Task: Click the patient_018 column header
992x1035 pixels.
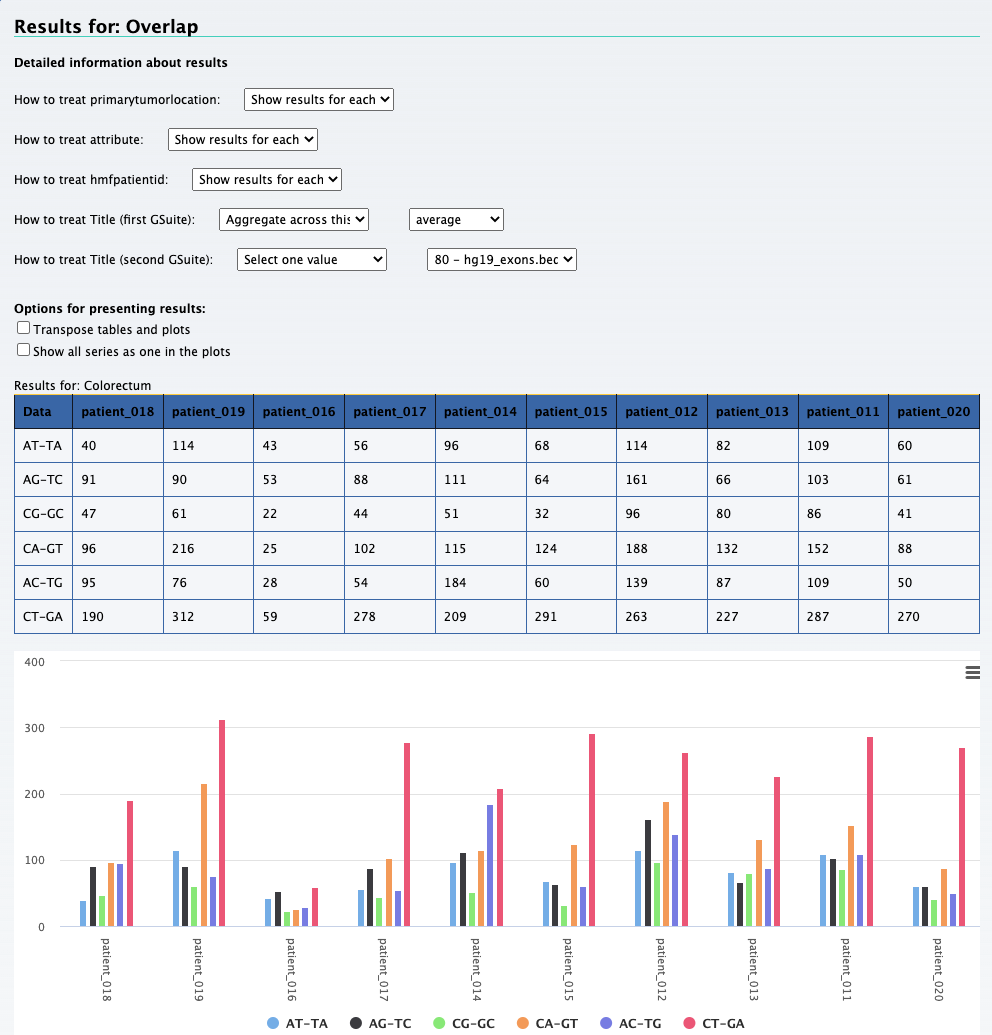Action: click(x=118, y=411)
